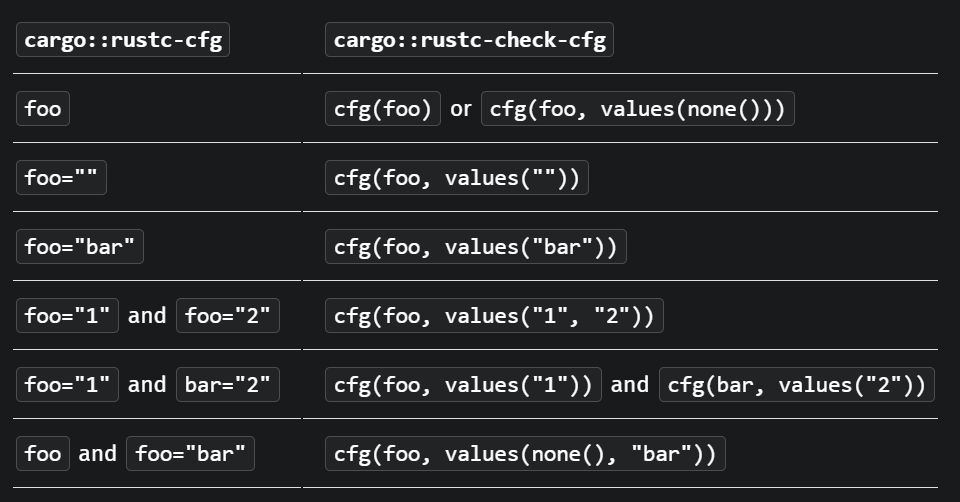Click the foo="2" code snippet

pyautogui.click(x=228, y=316)
